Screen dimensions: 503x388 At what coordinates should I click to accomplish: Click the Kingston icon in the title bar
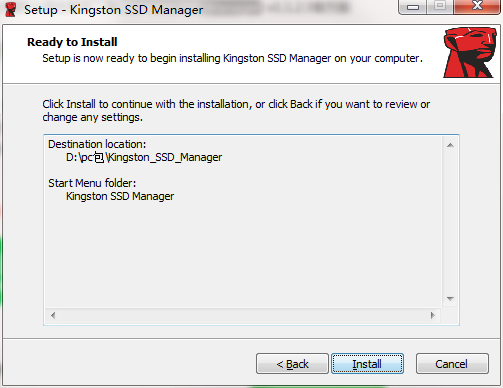coord(11,9)
